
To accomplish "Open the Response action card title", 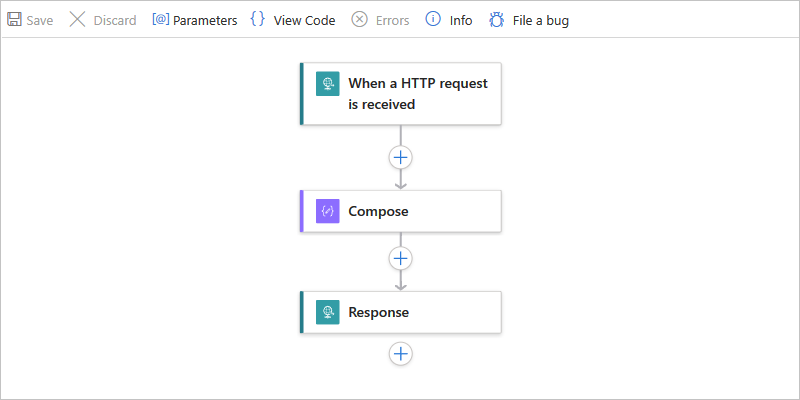I will coord(379,312).
